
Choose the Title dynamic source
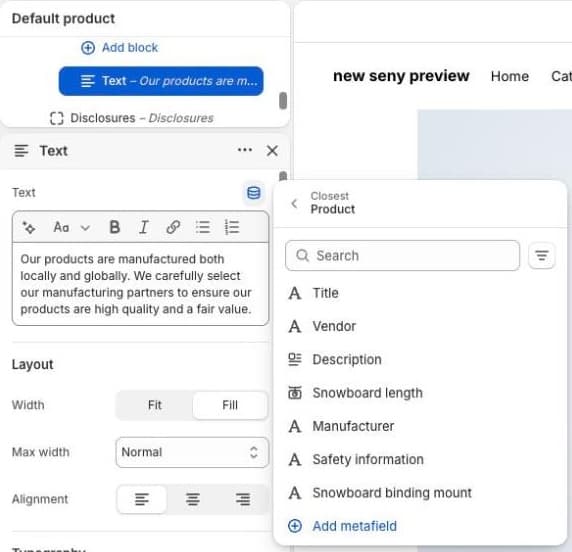420,293
